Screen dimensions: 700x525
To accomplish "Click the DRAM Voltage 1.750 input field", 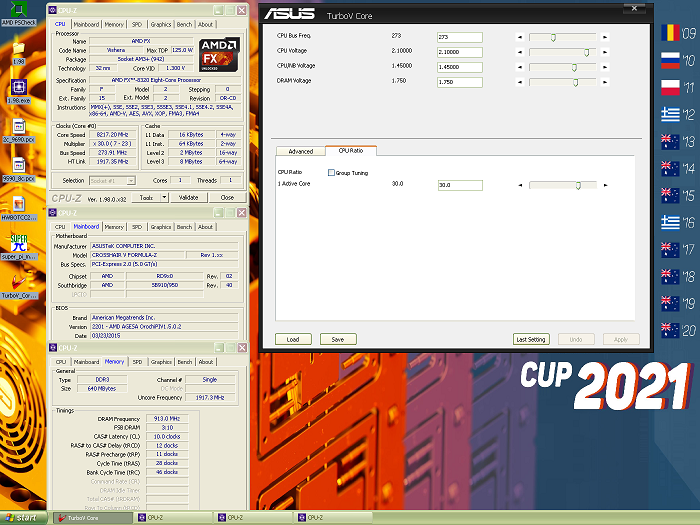I will (x=460, y=82).
